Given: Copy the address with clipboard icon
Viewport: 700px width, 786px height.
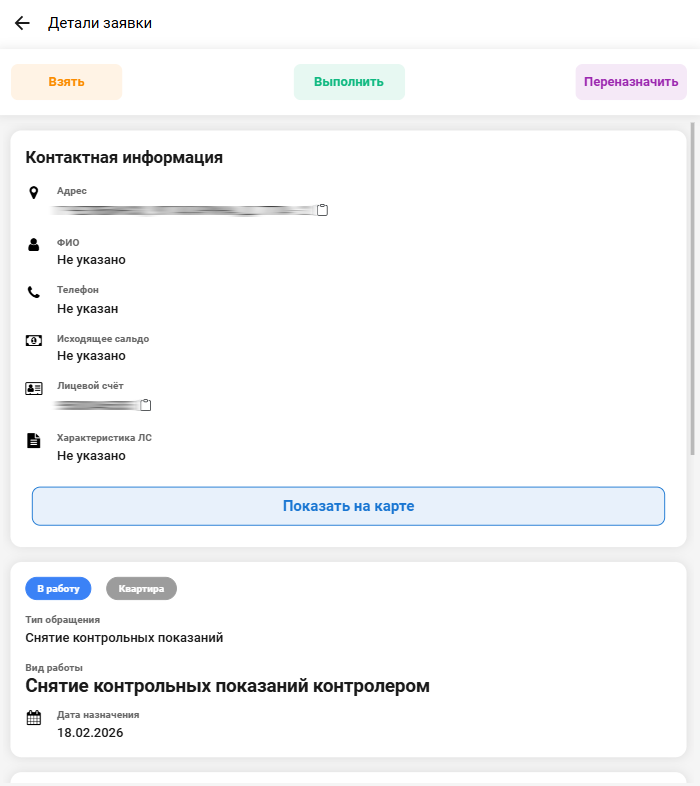Looking at the screenshot, I should click(322, 210).
